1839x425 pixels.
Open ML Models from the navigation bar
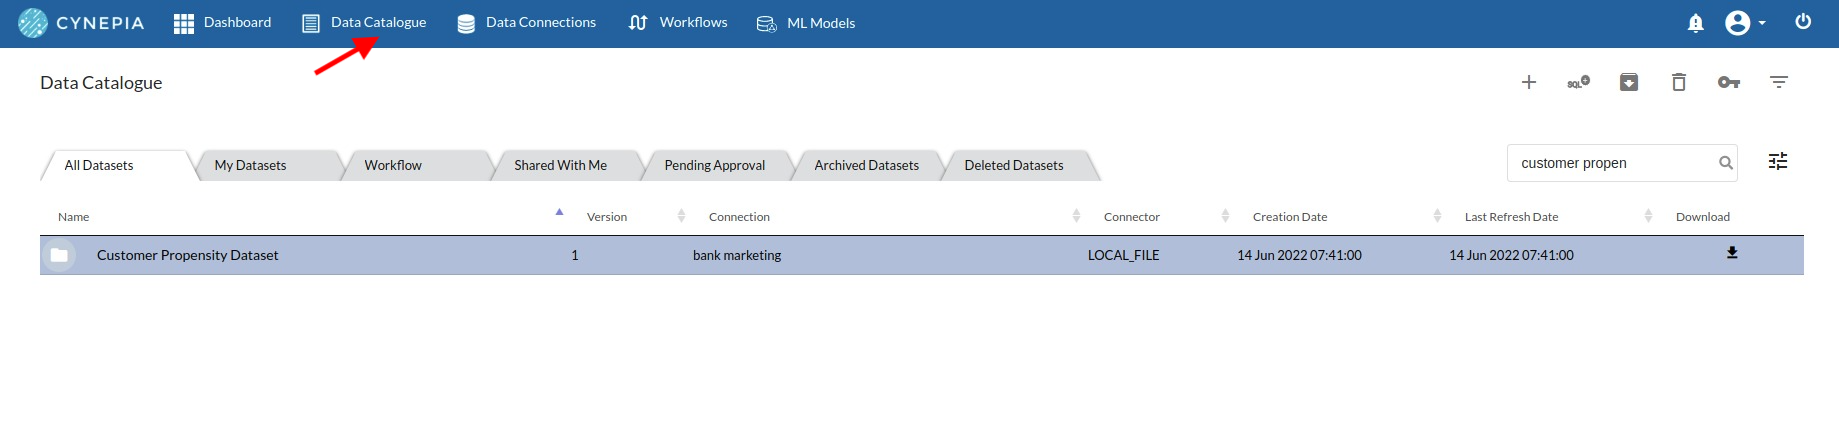click(806, 23)
